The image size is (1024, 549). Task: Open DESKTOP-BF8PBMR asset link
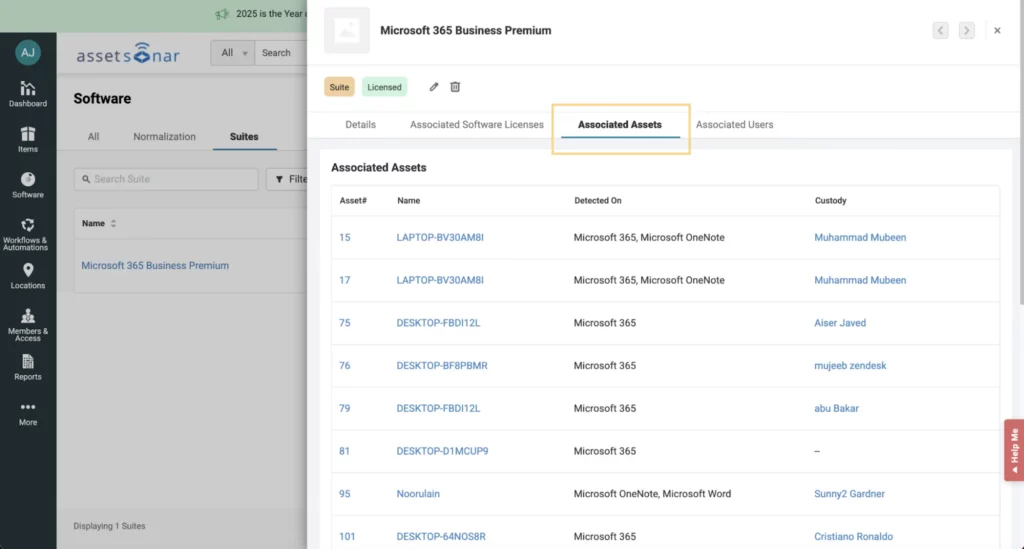pos(442,366)
